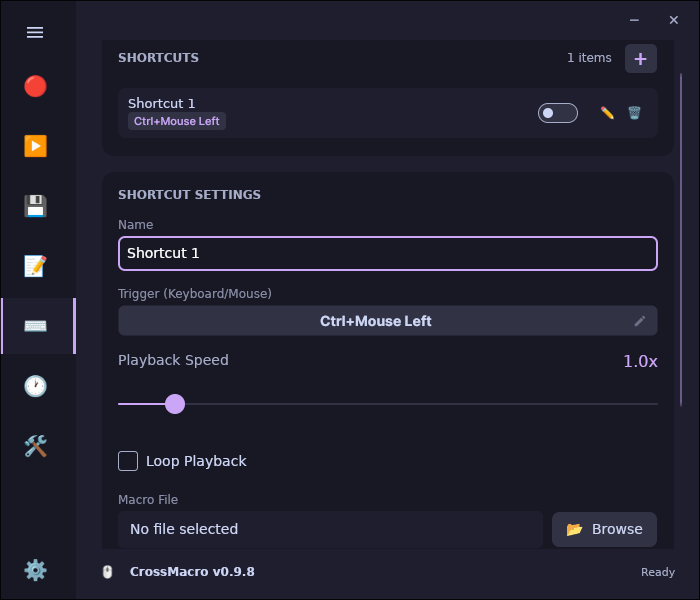
Task: Toggle the Shortcut 1 enable switch
Action: [x=558, y=113]
